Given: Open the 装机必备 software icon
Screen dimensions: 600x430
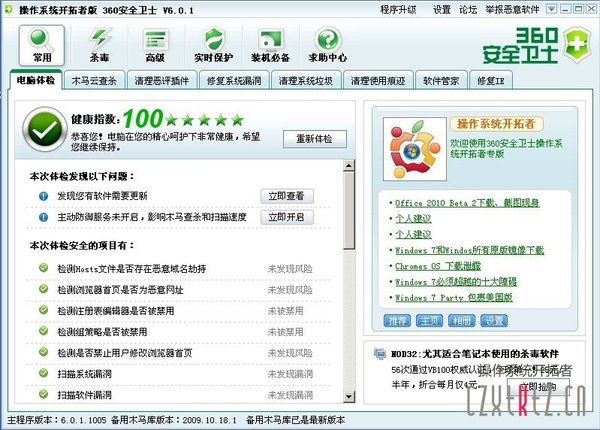Looking at the screenshot, I should tap(270, 45).
